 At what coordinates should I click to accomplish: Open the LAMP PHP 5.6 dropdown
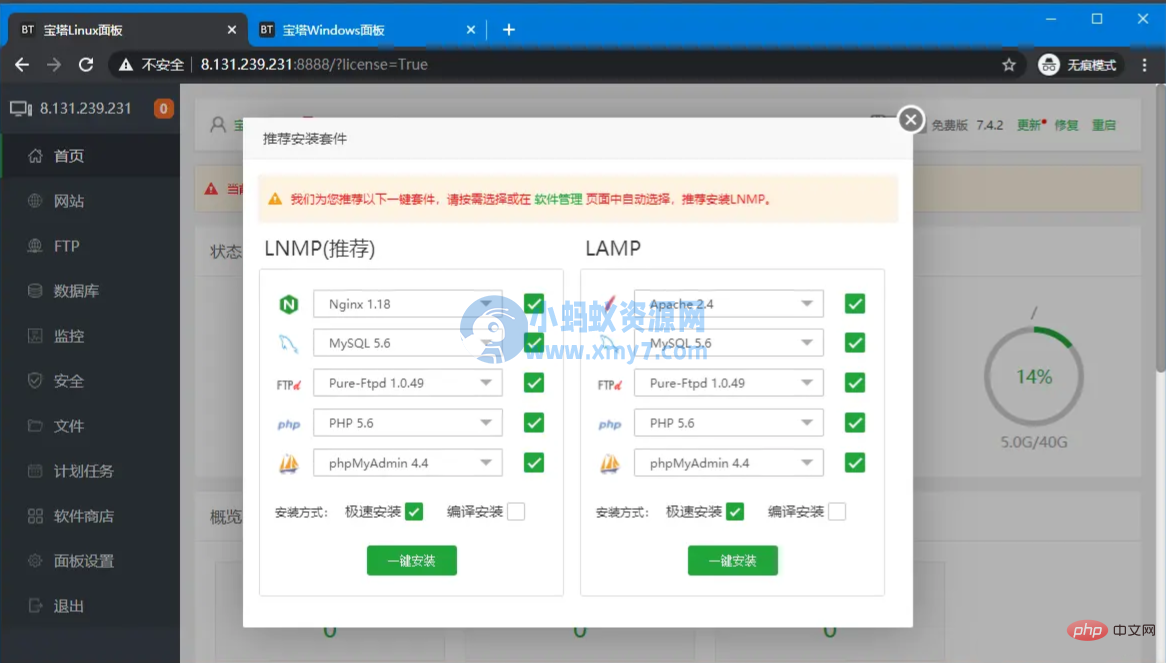pos(729,423)
